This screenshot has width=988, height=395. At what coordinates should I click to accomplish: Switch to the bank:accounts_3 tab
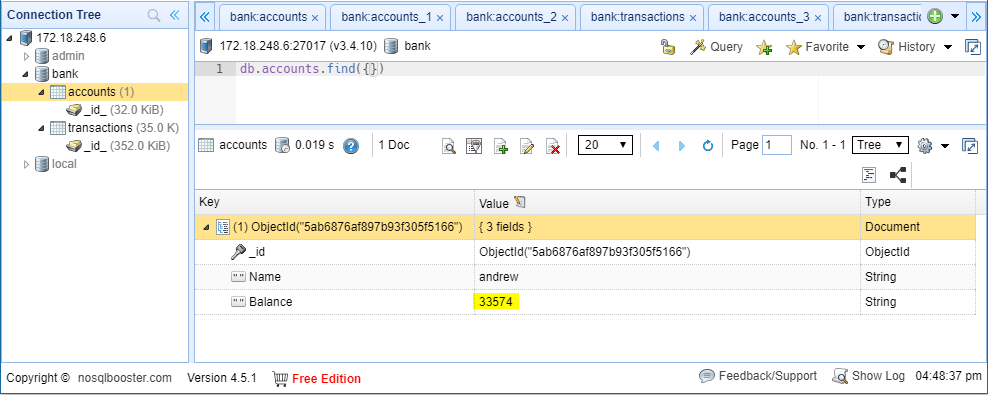tap(764, 17)
